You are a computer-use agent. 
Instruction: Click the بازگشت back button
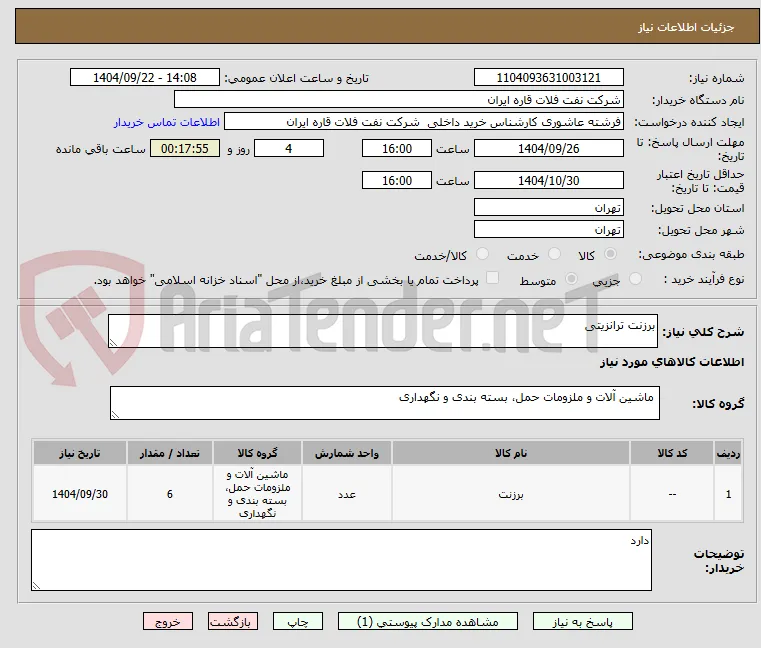(x=233, y=622)
